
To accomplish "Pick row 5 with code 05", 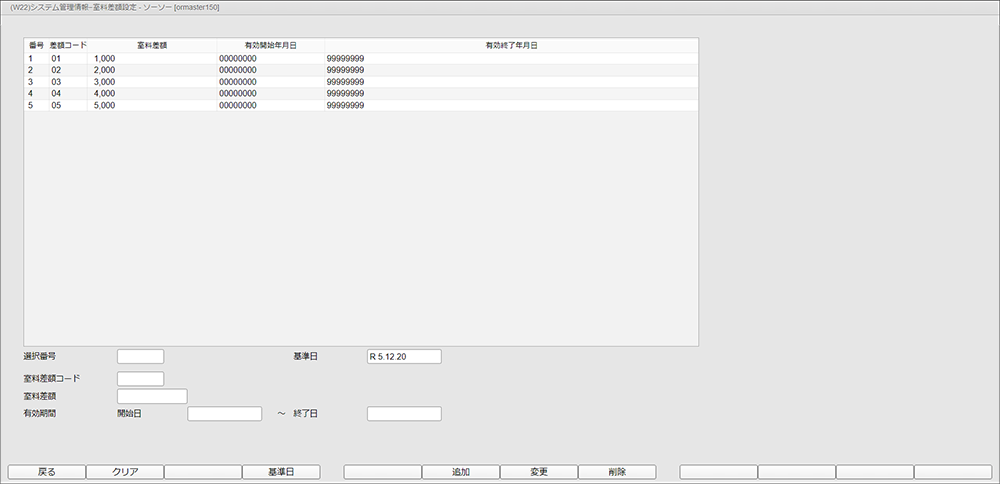I will (57, 105).
